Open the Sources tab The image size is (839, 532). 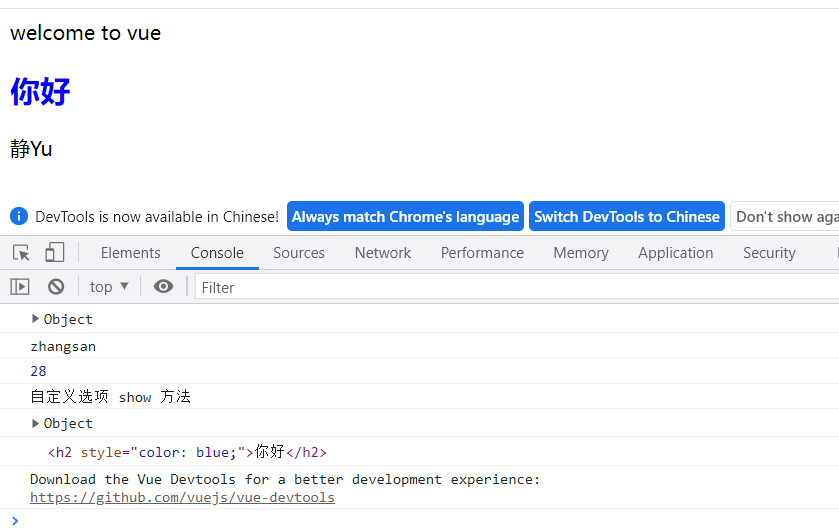pos(299,253)
